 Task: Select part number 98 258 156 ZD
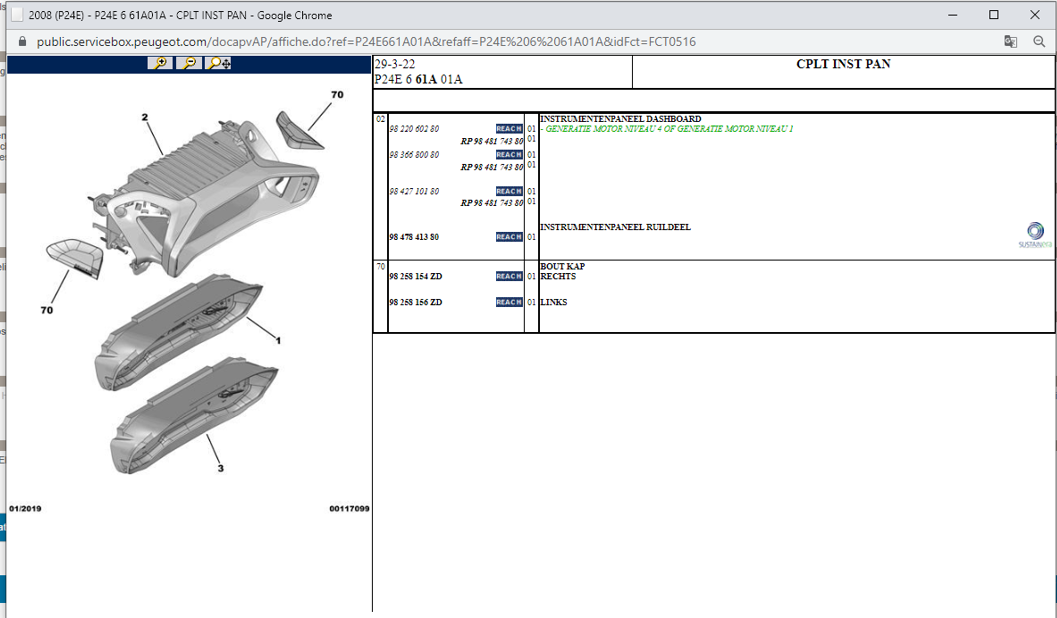415,303
